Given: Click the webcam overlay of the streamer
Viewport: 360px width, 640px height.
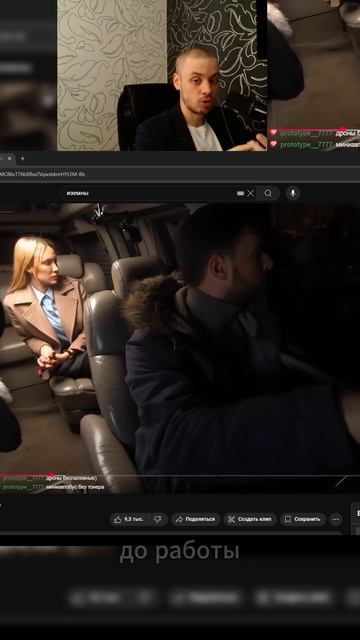Looking at the screenshot, I should click(162, 76).
